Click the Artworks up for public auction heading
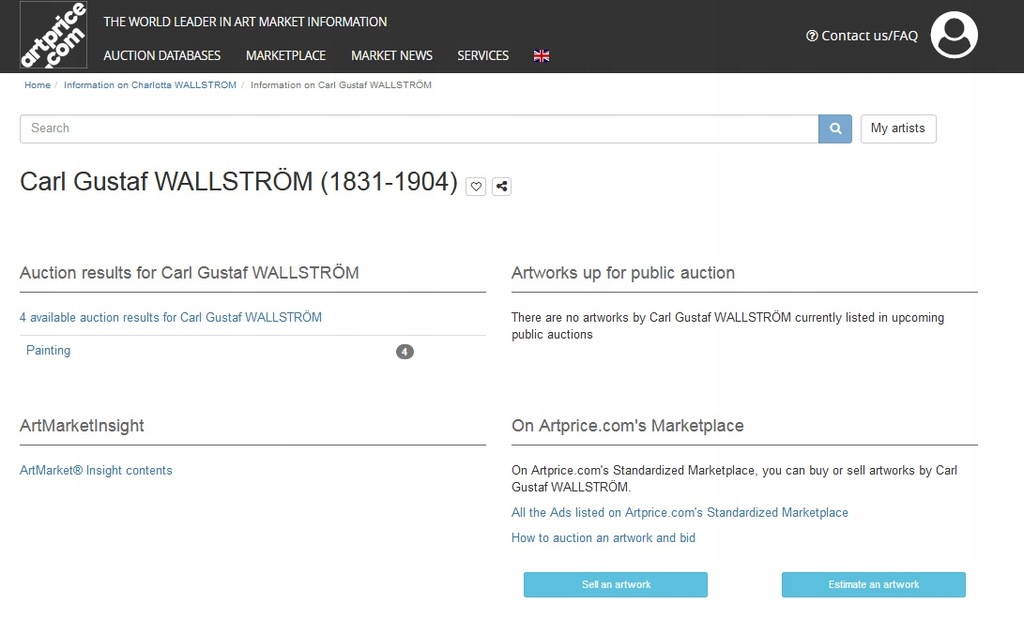1024x619 pixels. coord(623,273)
